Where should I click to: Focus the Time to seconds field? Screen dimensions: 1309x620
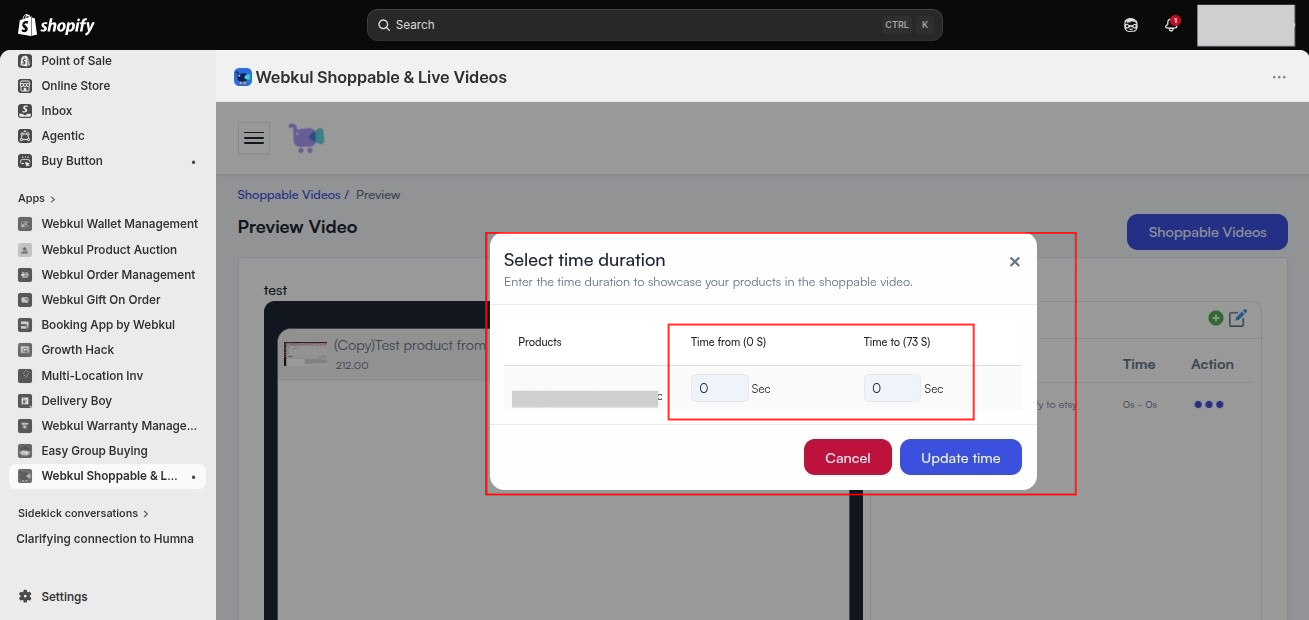pyautogui.click(x=892, y=388)
